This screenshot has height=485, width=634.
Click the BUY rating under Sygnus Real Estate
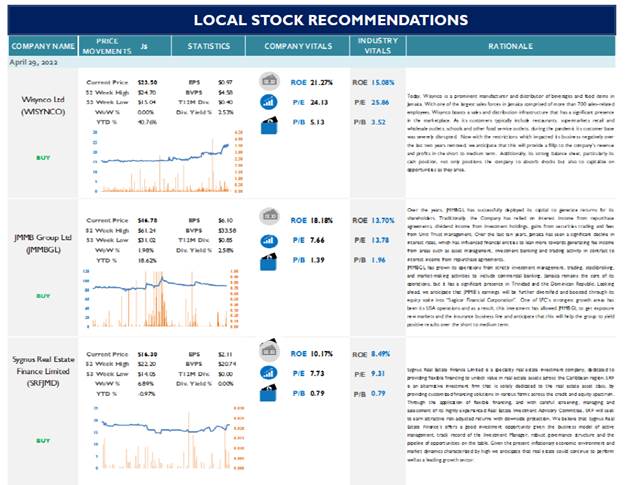43,441
